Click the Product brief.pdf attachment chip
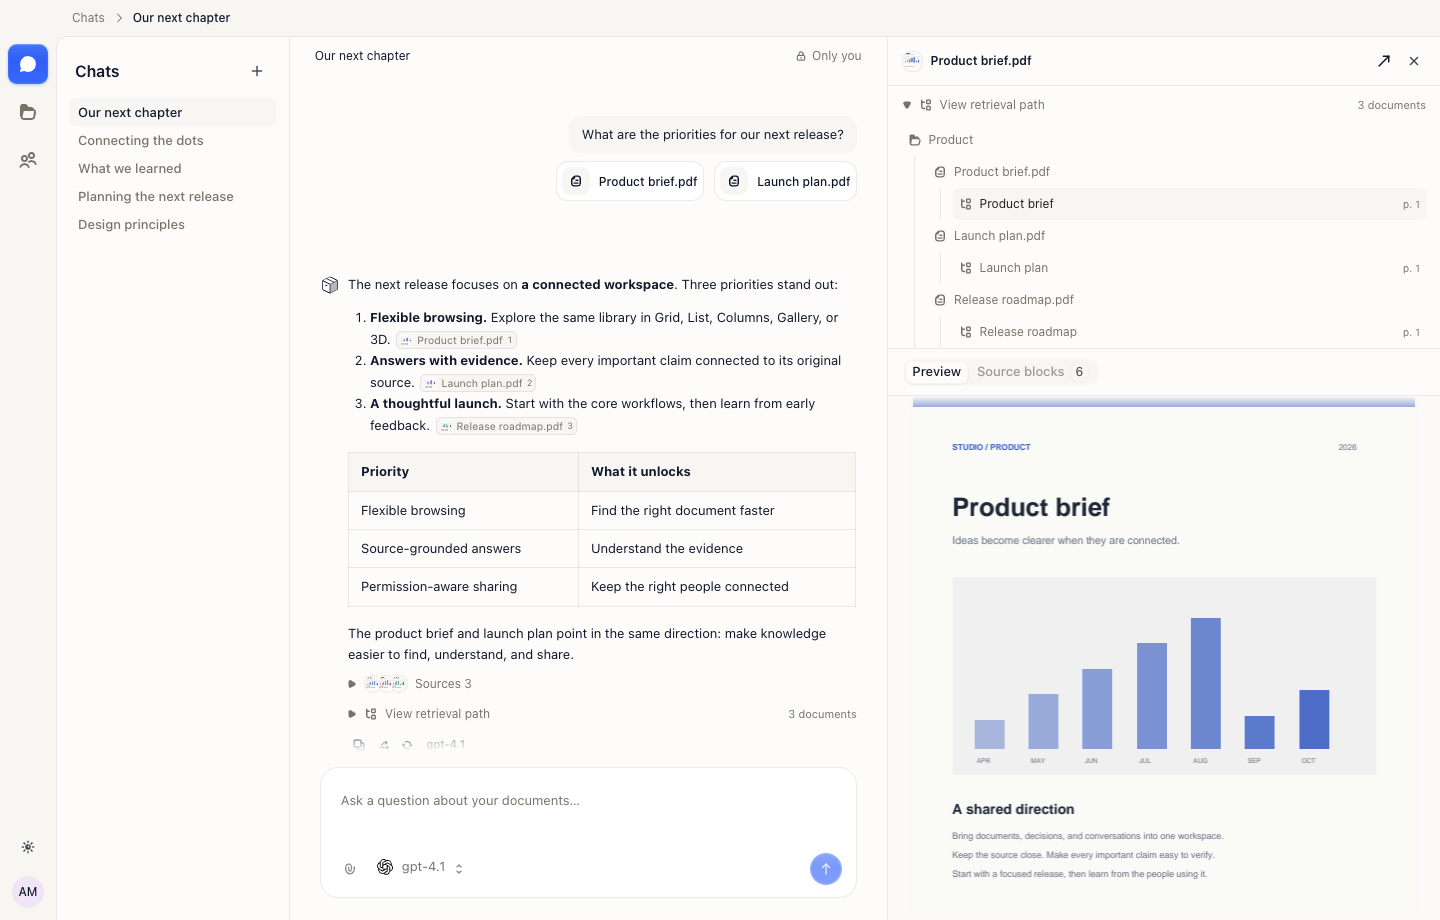Screen dimensions: 1440x920 click(x=630, y=181)
